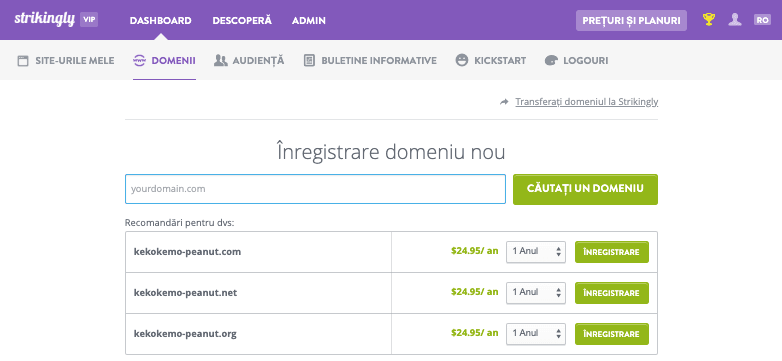The width and height of the screenshot is (782, 361).
Task: Click Căutați un domeniu button
Action: (x=585, y=189)
